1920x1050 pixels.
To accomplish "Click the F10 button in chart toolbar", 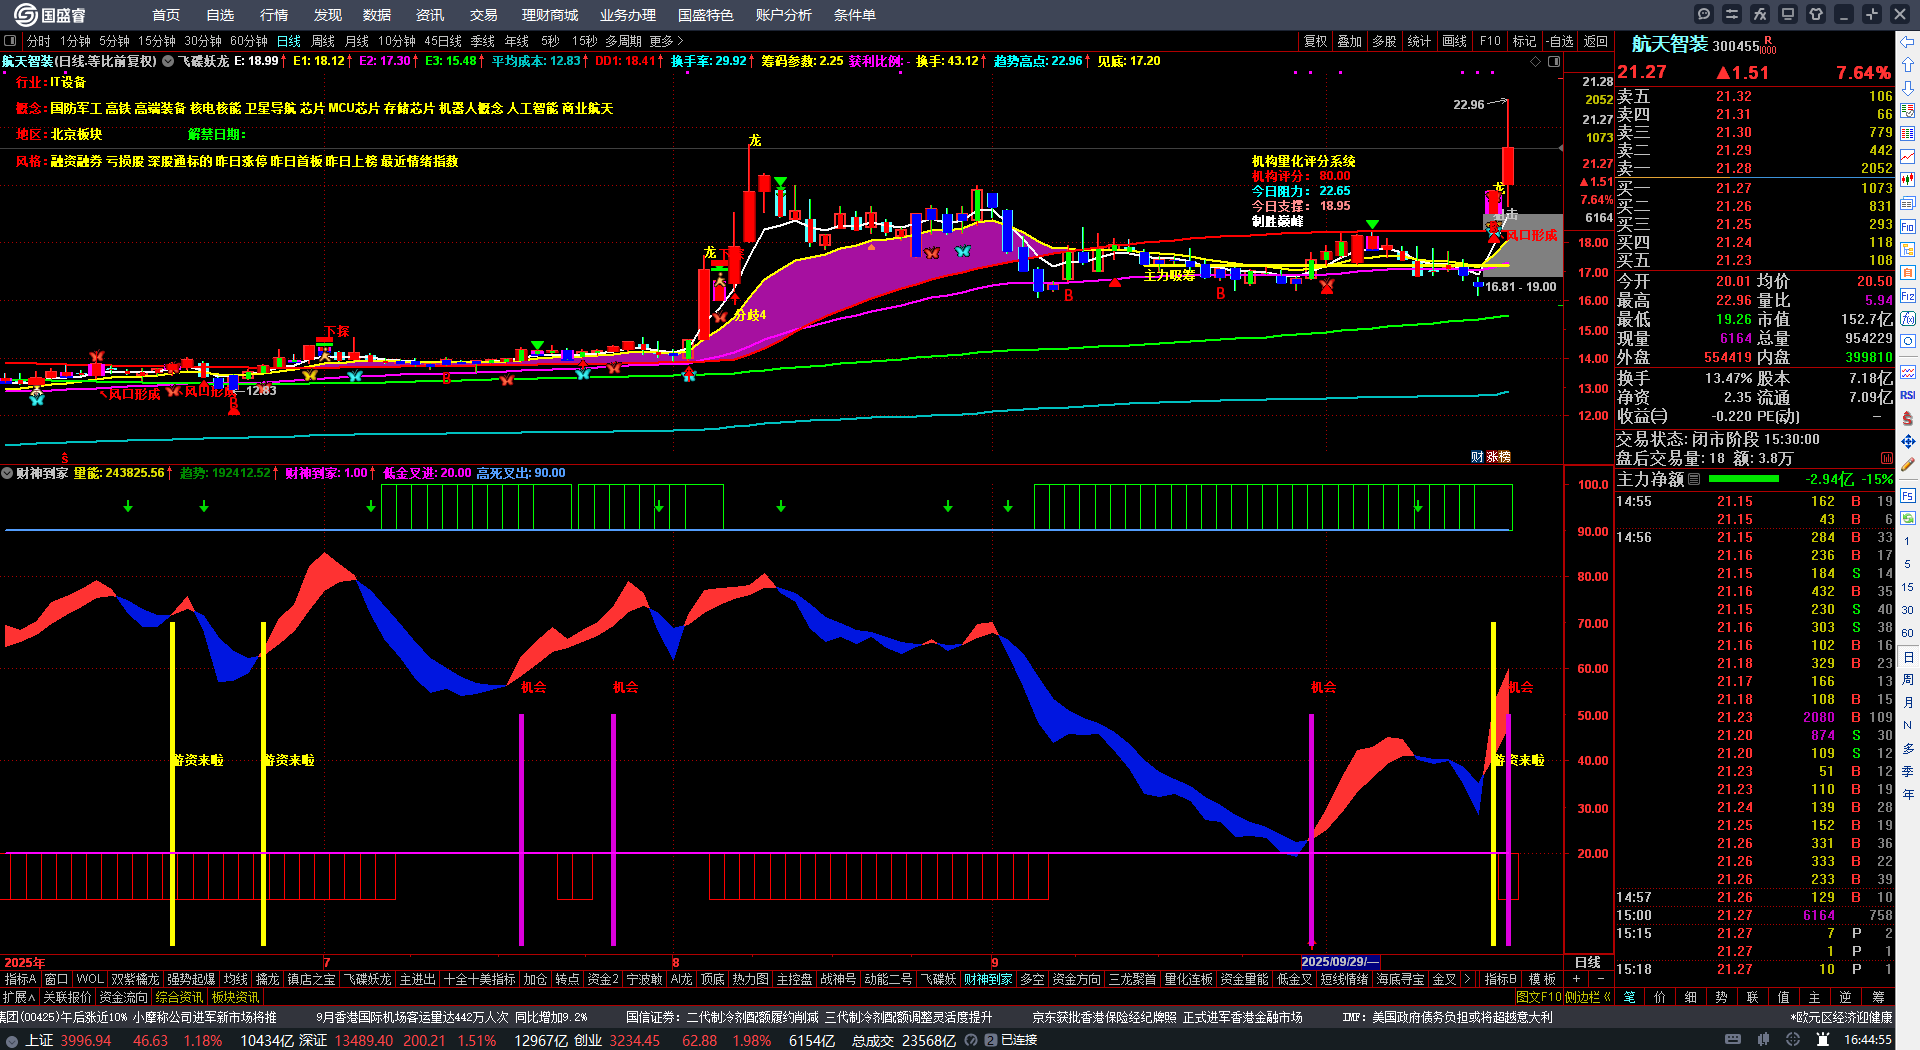I will pos(1490,41).
